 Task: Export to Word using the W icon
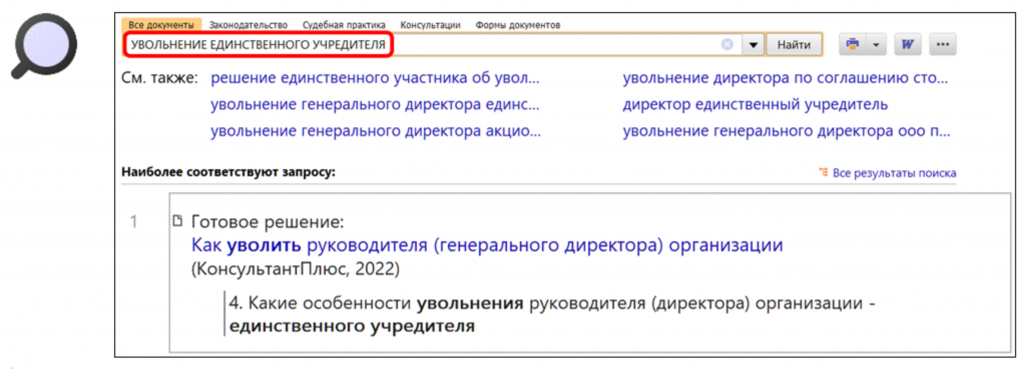tap(907, 44)
